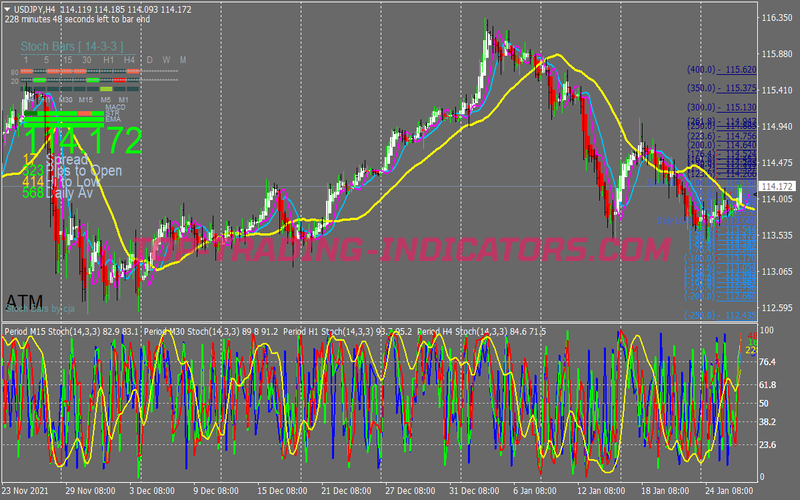Click the 12 Jan 08:00 time axis label

pyautogui.click(x=601, y=491)
